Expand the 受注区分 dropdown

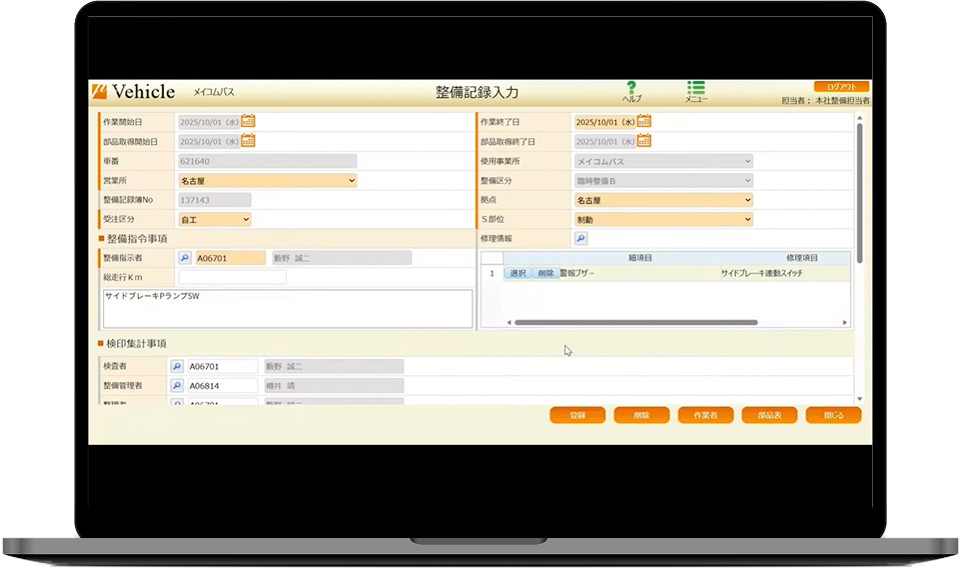pos(214,219)
